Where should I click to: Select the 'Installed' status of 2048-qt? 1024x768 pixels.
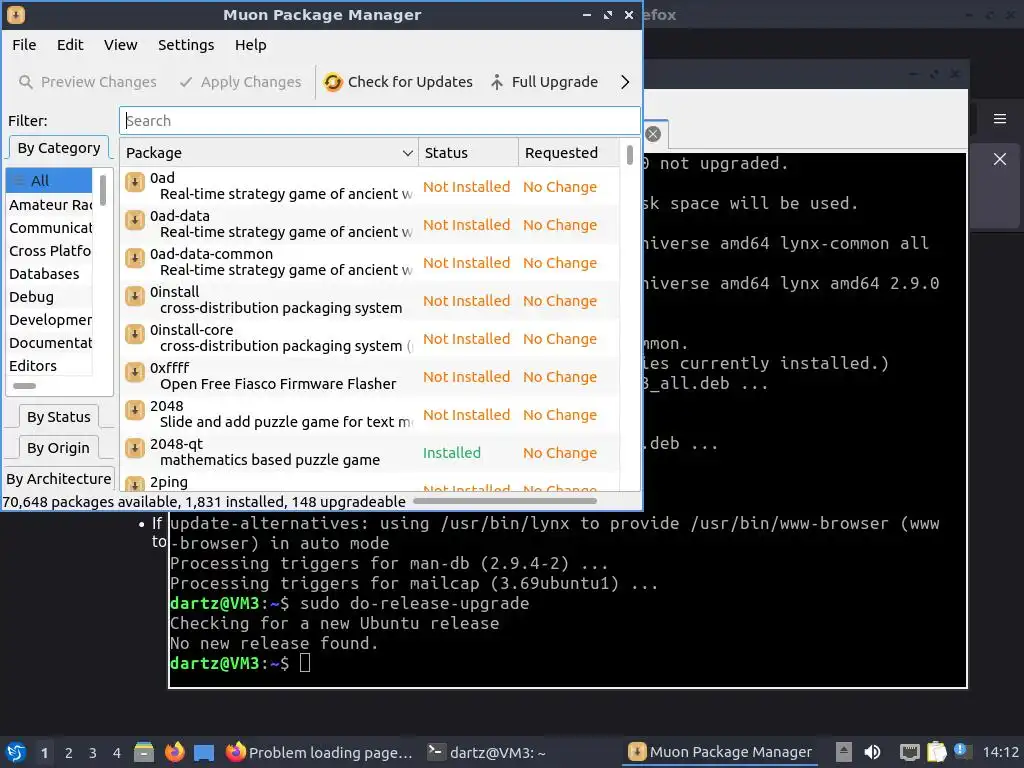tap(452, 453)
